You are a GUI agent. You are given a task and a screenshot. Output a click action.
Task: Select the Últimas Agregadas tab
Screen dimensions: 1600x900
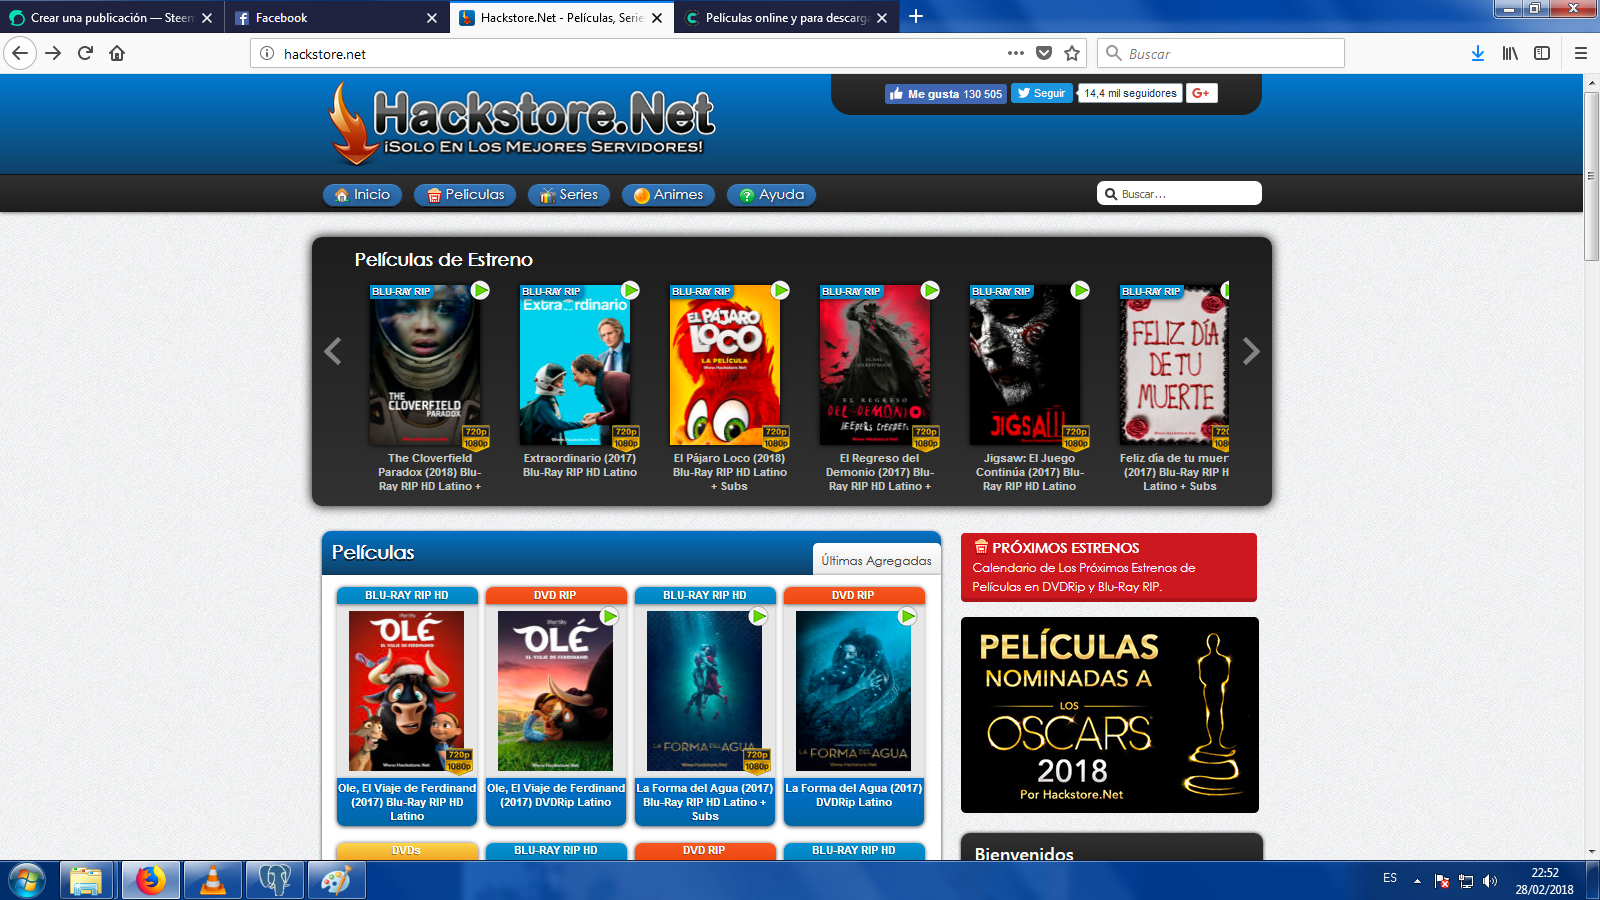pyautogui.click(x=876, y=561)
